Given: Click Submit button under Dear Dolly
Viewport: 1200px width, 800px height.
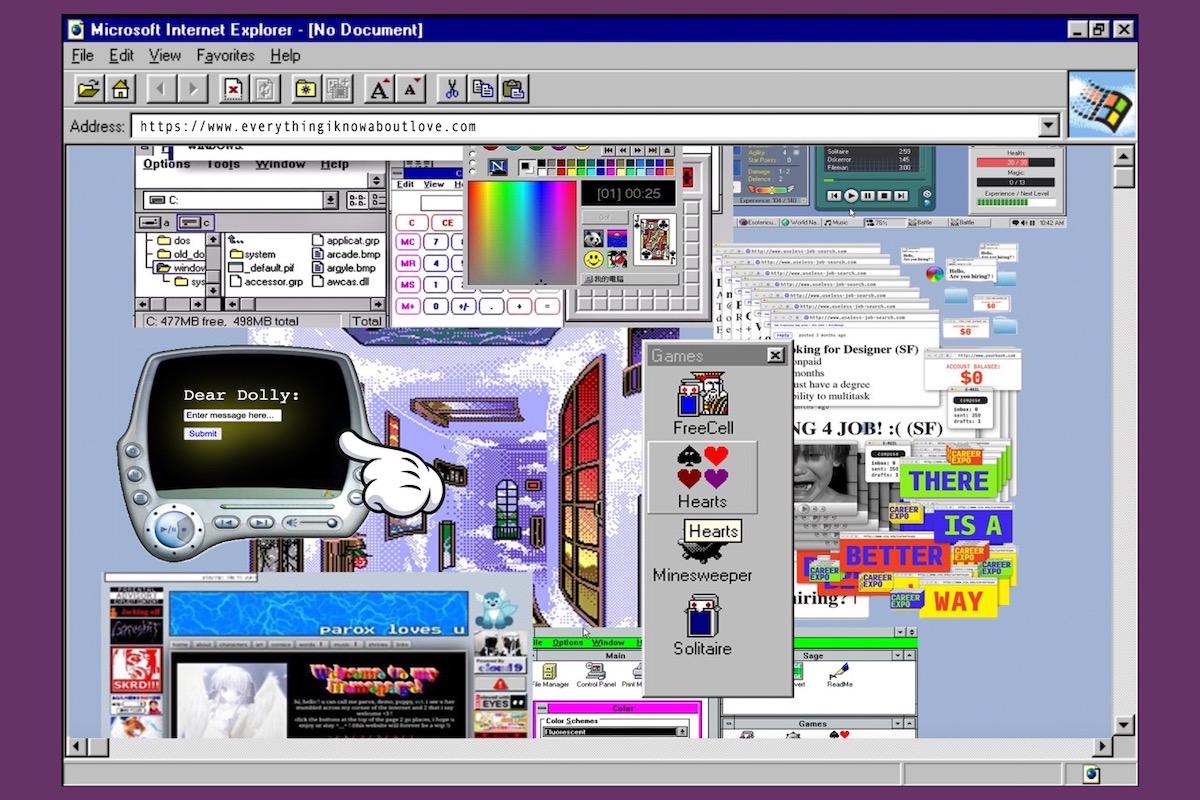Looking at the screenshot, I should 202,434.
